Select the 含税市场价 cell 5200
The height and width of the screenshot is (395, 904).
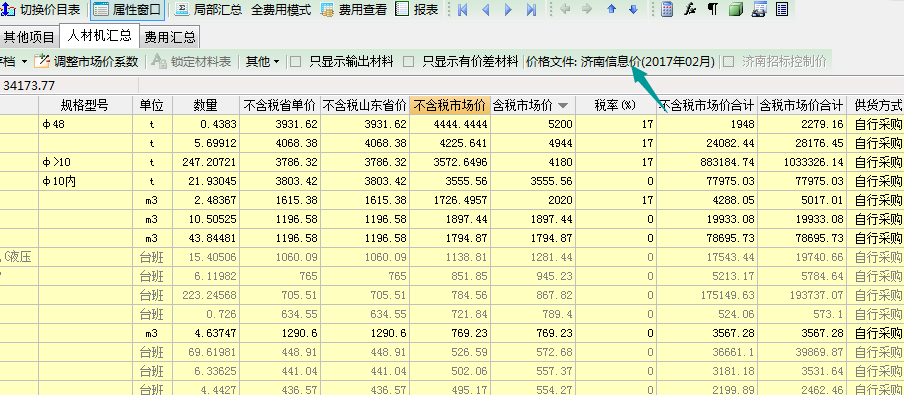[533, 124]
